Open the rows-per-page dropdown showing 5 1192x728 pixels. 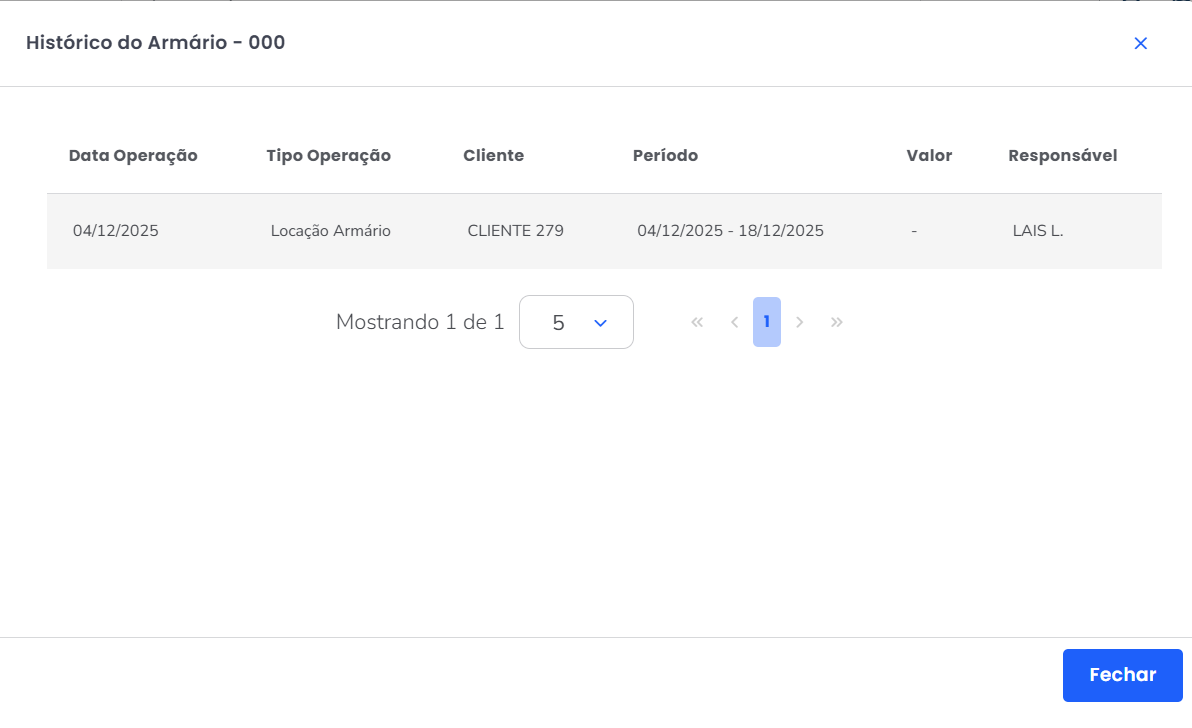pyautogui.click(x=576, y=322)
